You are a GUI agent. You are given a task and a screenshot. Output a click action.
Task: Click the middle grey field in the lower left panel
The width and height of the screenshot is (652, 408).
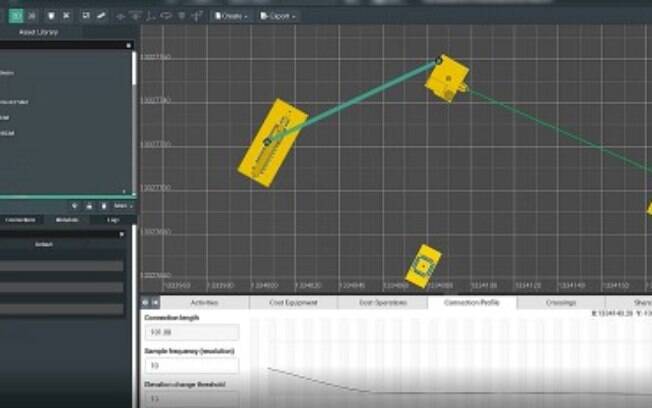62,287
